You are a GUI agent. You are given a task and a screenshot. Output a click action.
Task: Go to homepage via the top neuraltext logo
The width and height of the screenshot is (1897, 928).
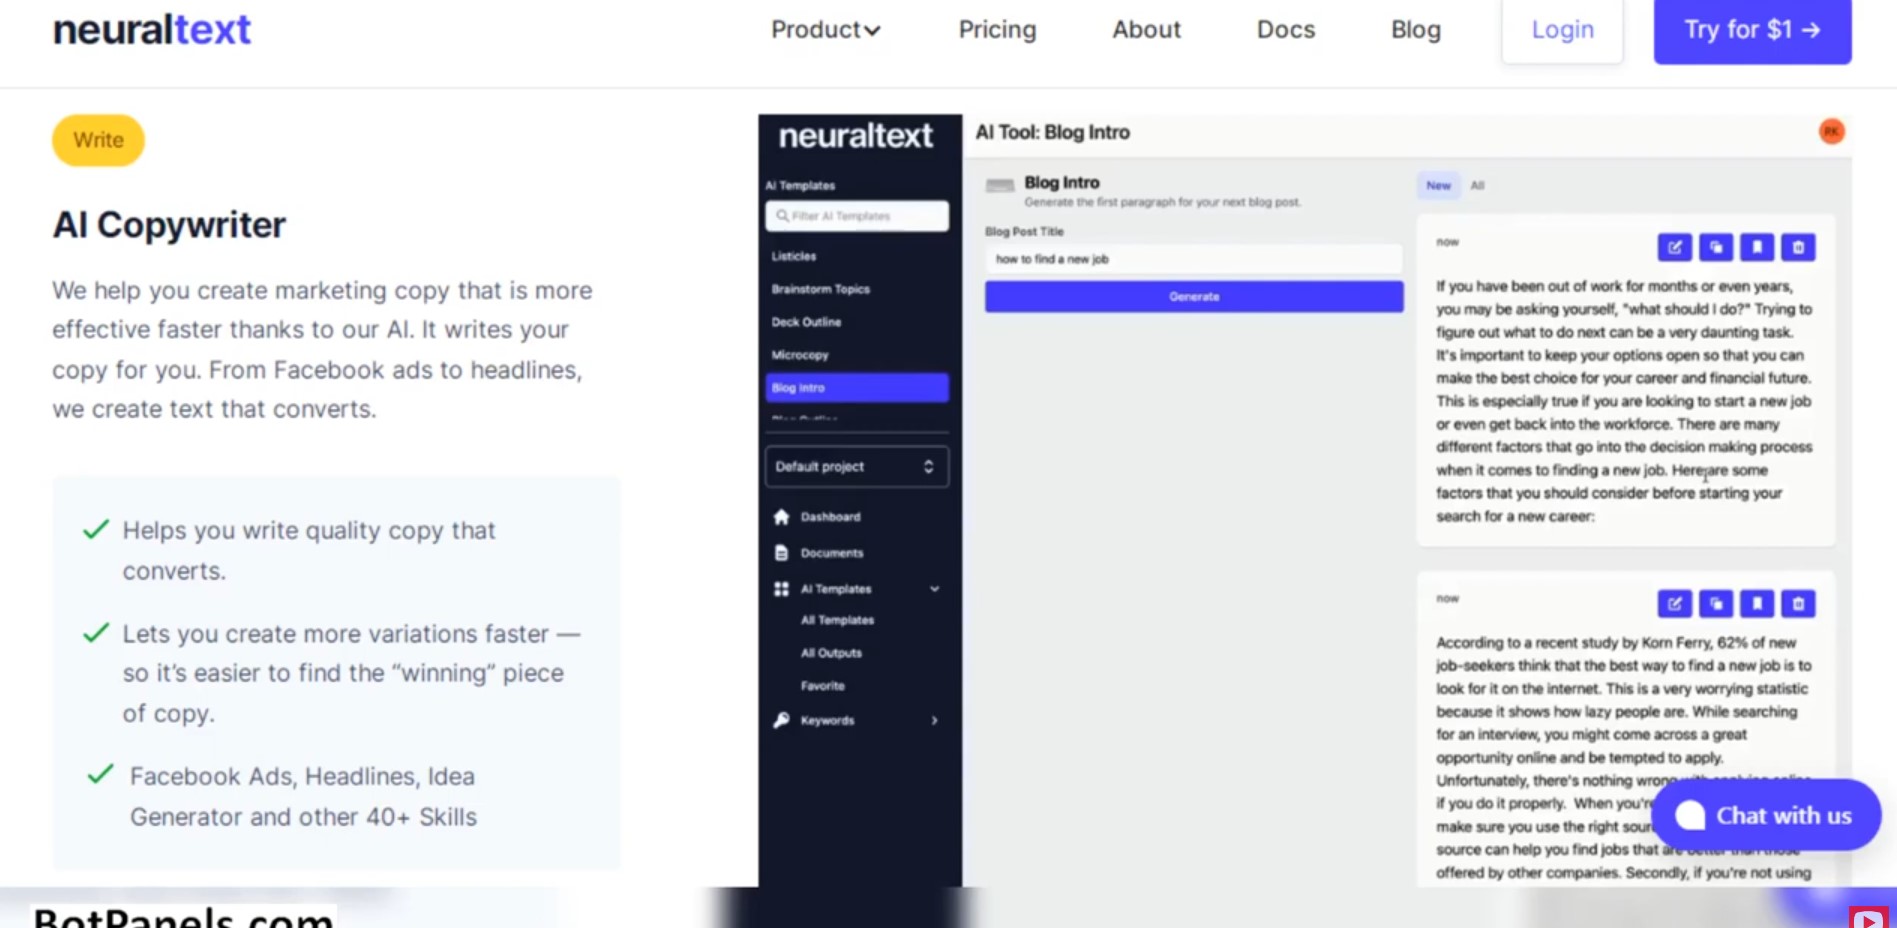pos(152,30)
